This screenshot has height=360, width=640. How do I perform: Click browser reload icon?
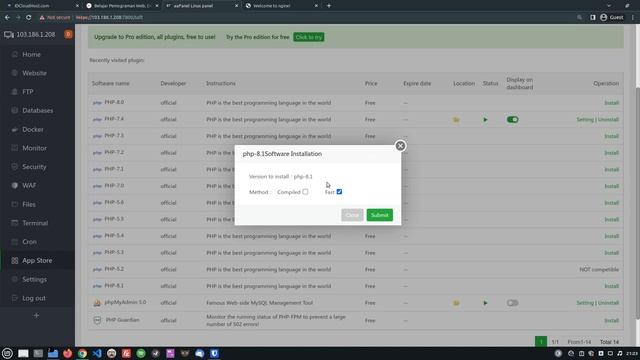coord(29,18)
